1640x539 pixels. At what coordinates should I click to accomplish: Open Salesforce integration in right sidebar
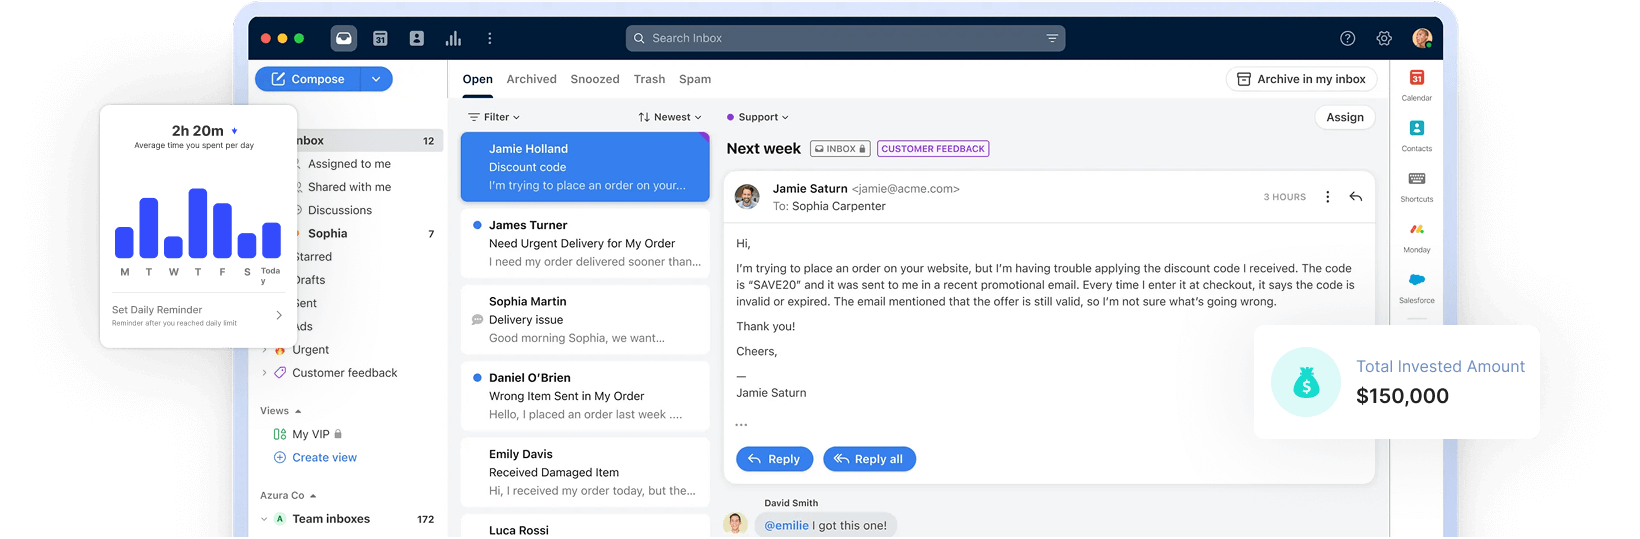pyautogui.click(x=1416, y=285)
